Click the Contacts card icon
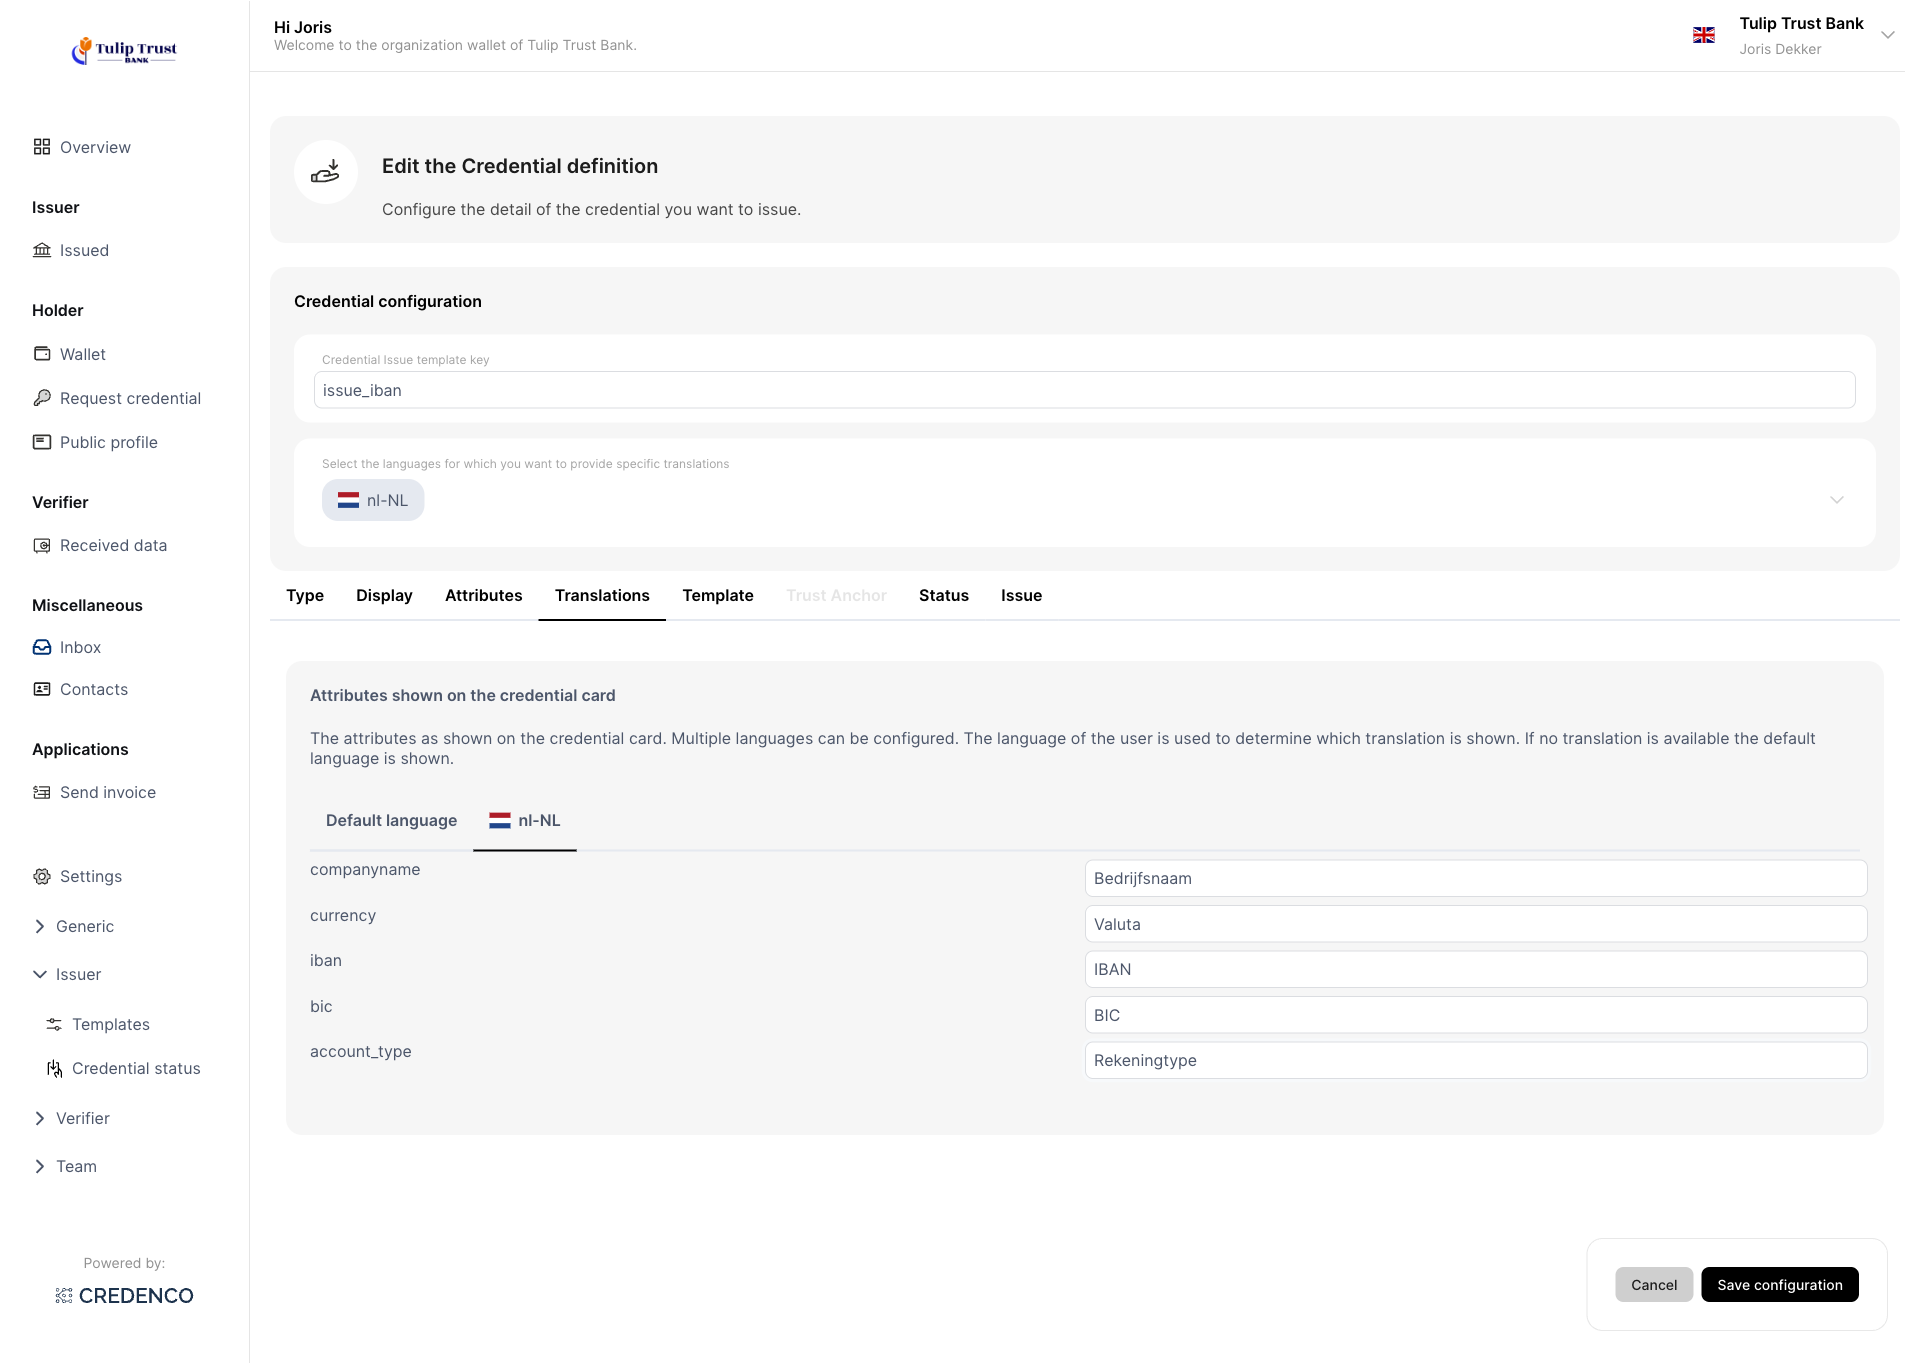Viewport: 1905px width, 1363px height. 41,689
